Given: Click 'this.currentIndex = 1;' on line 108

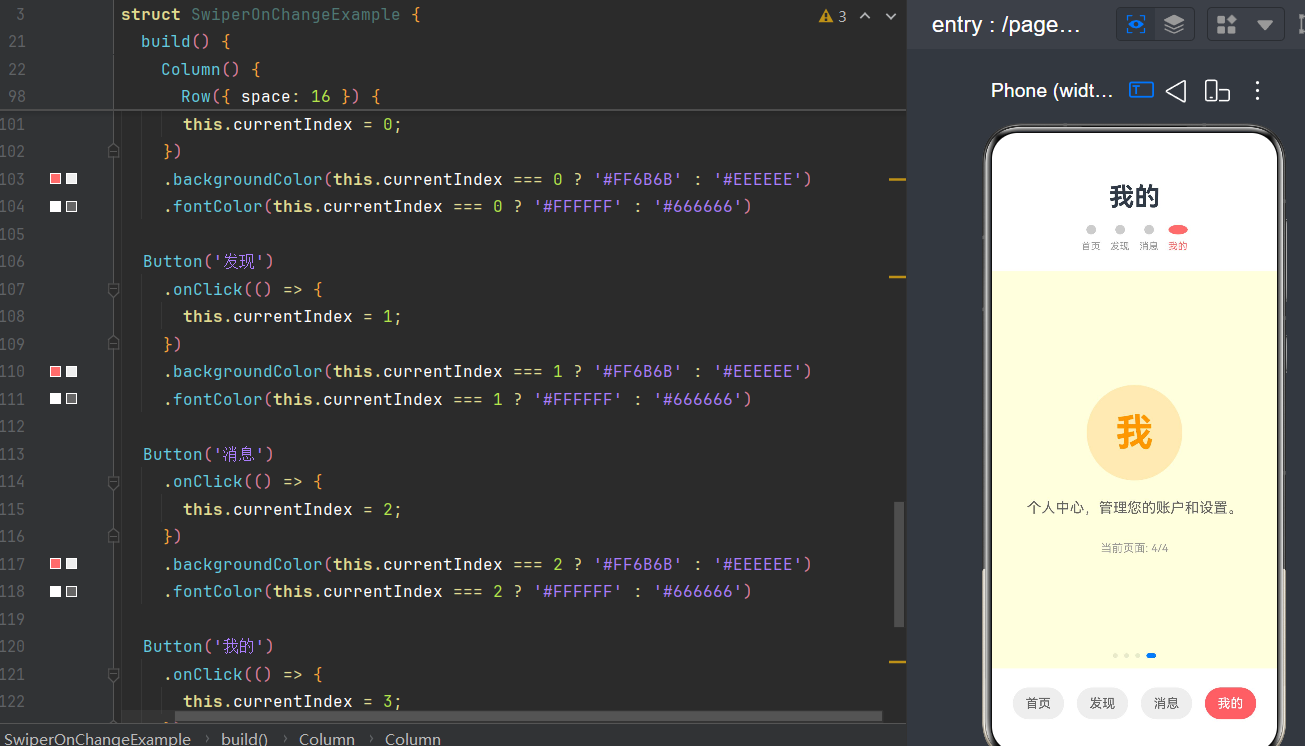Looking at the screenshot, I should (x=292, y=316).
